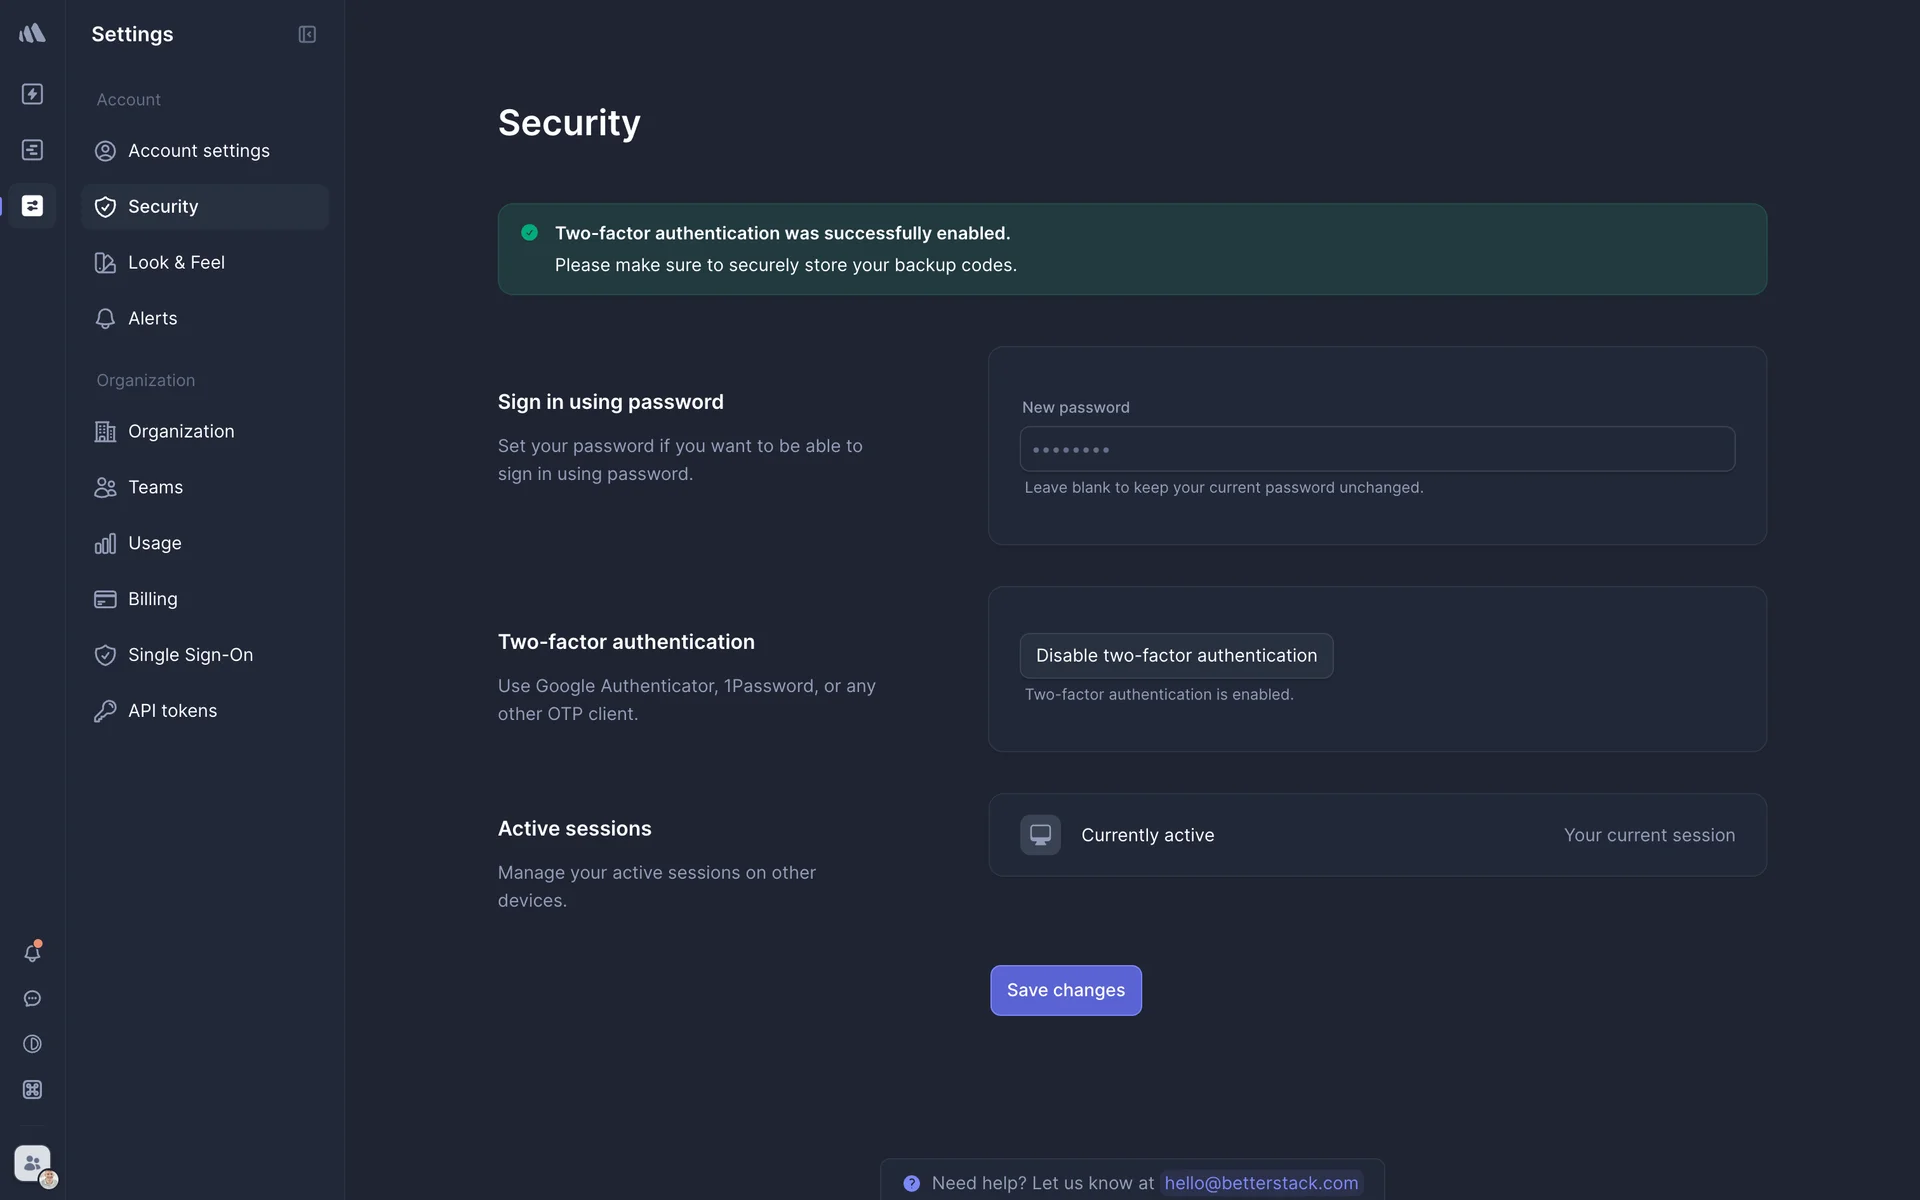The image size is (1920, 1200).
Task: Click the Better Stack logo icon
Action: (32, 34)
